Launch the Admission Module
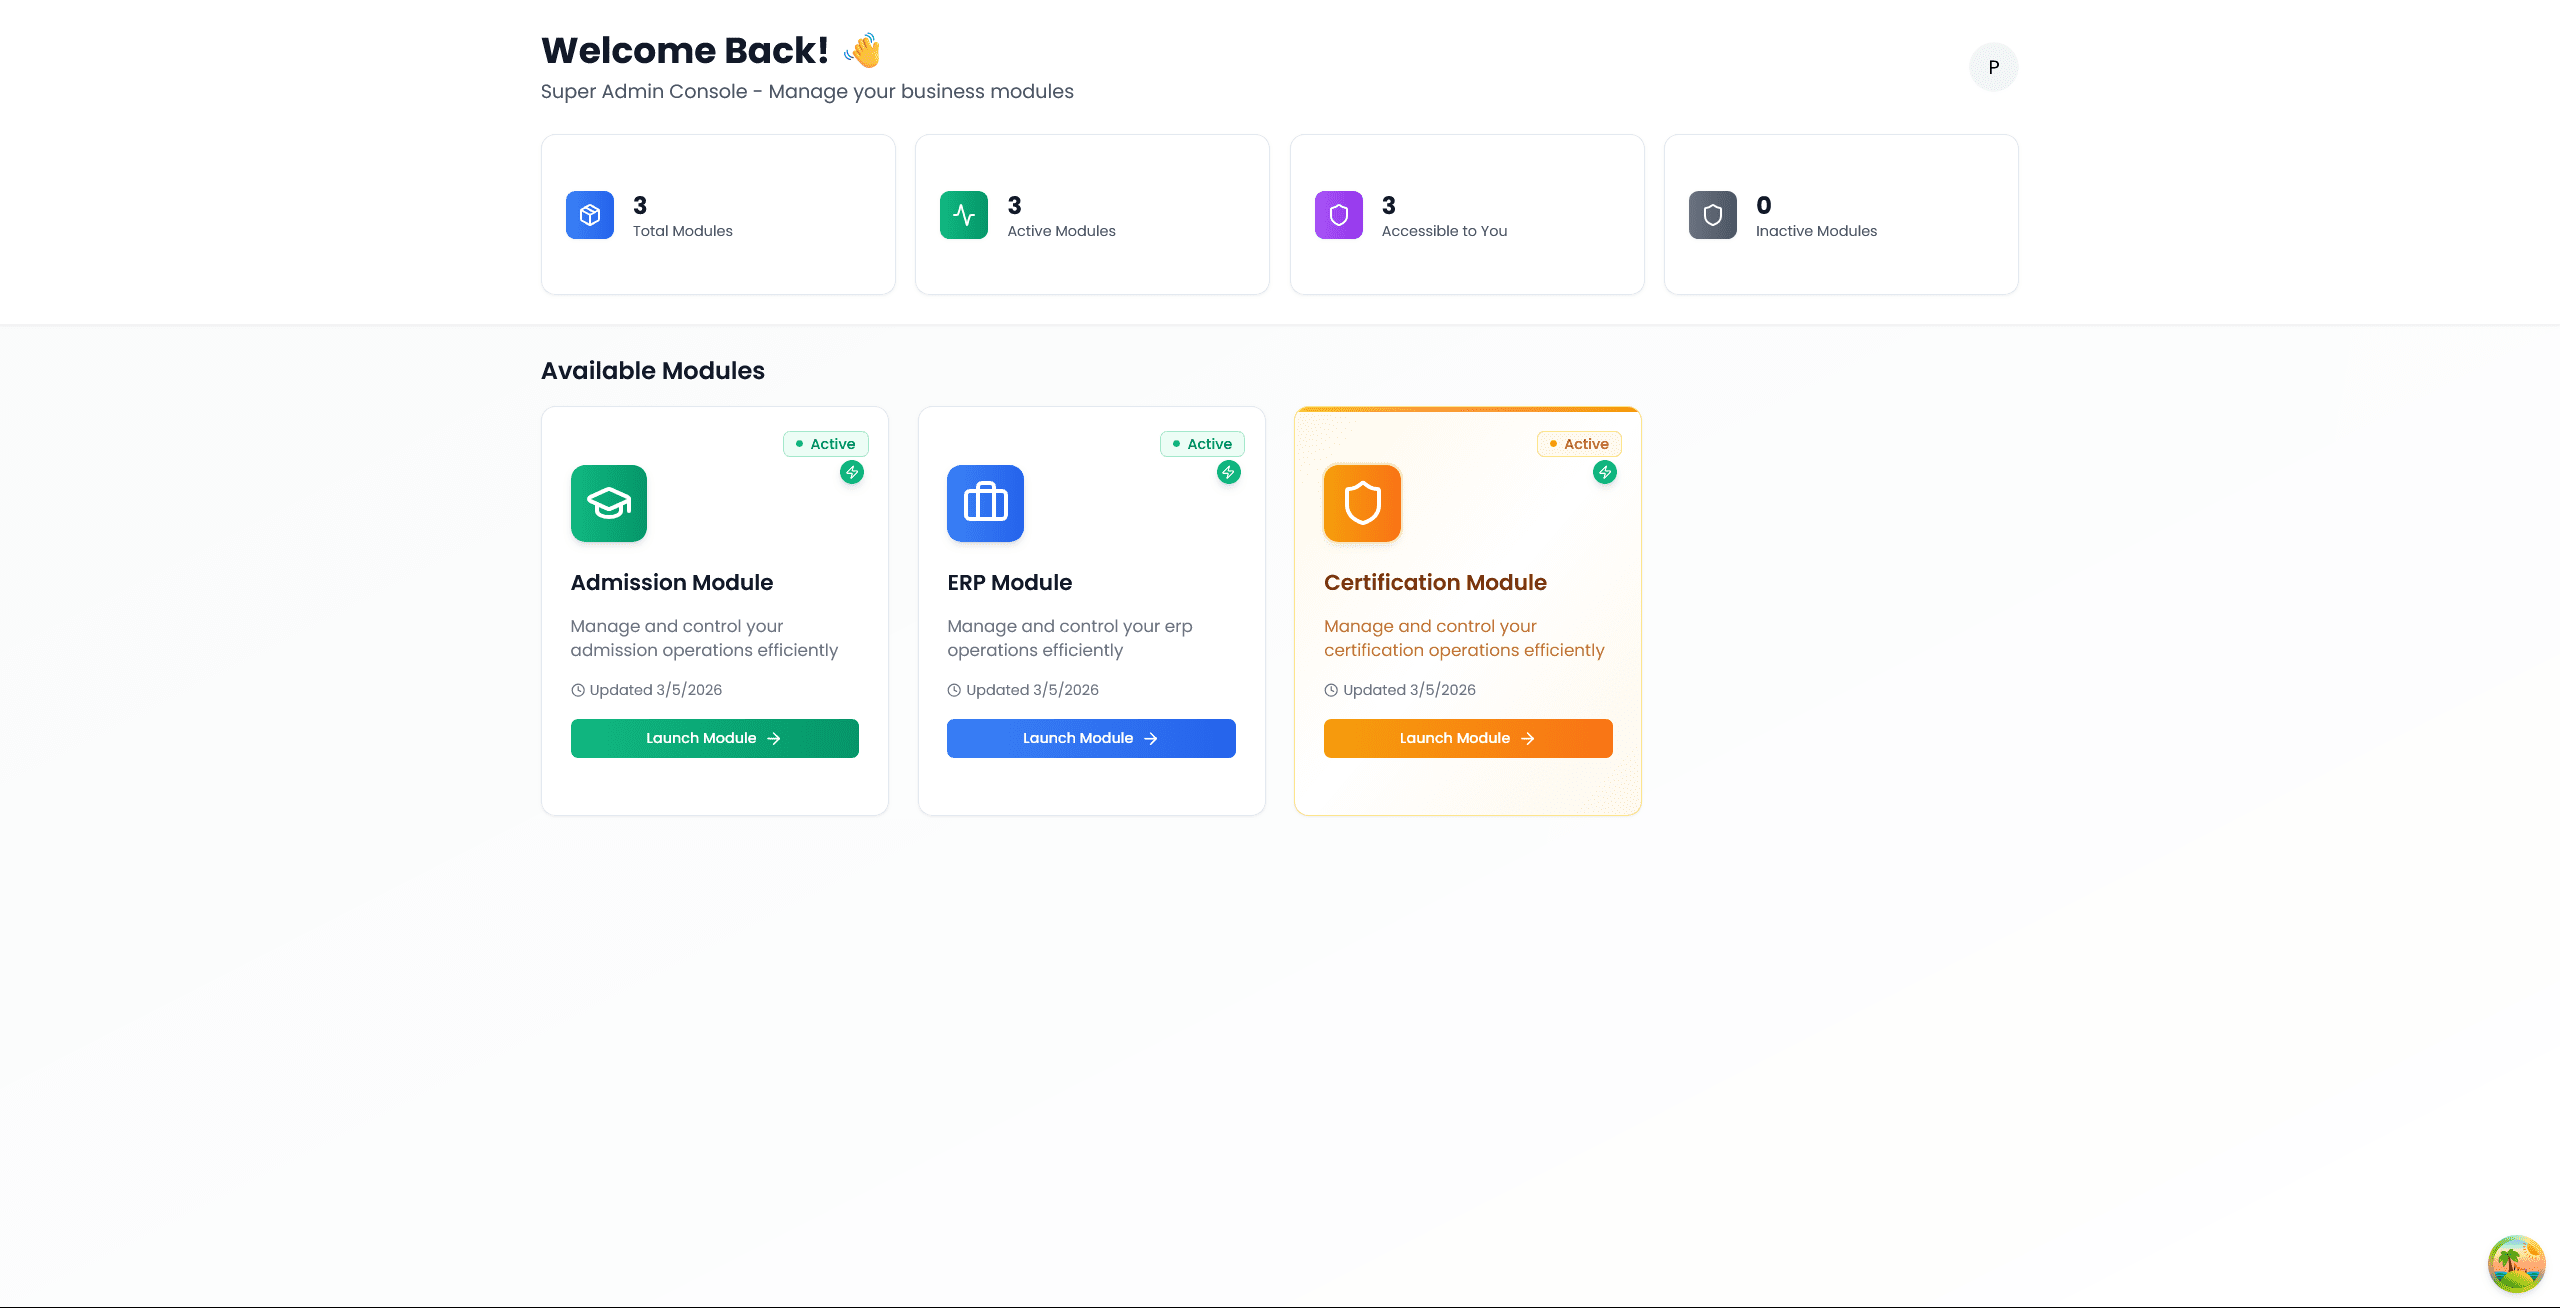 point(714,738)
